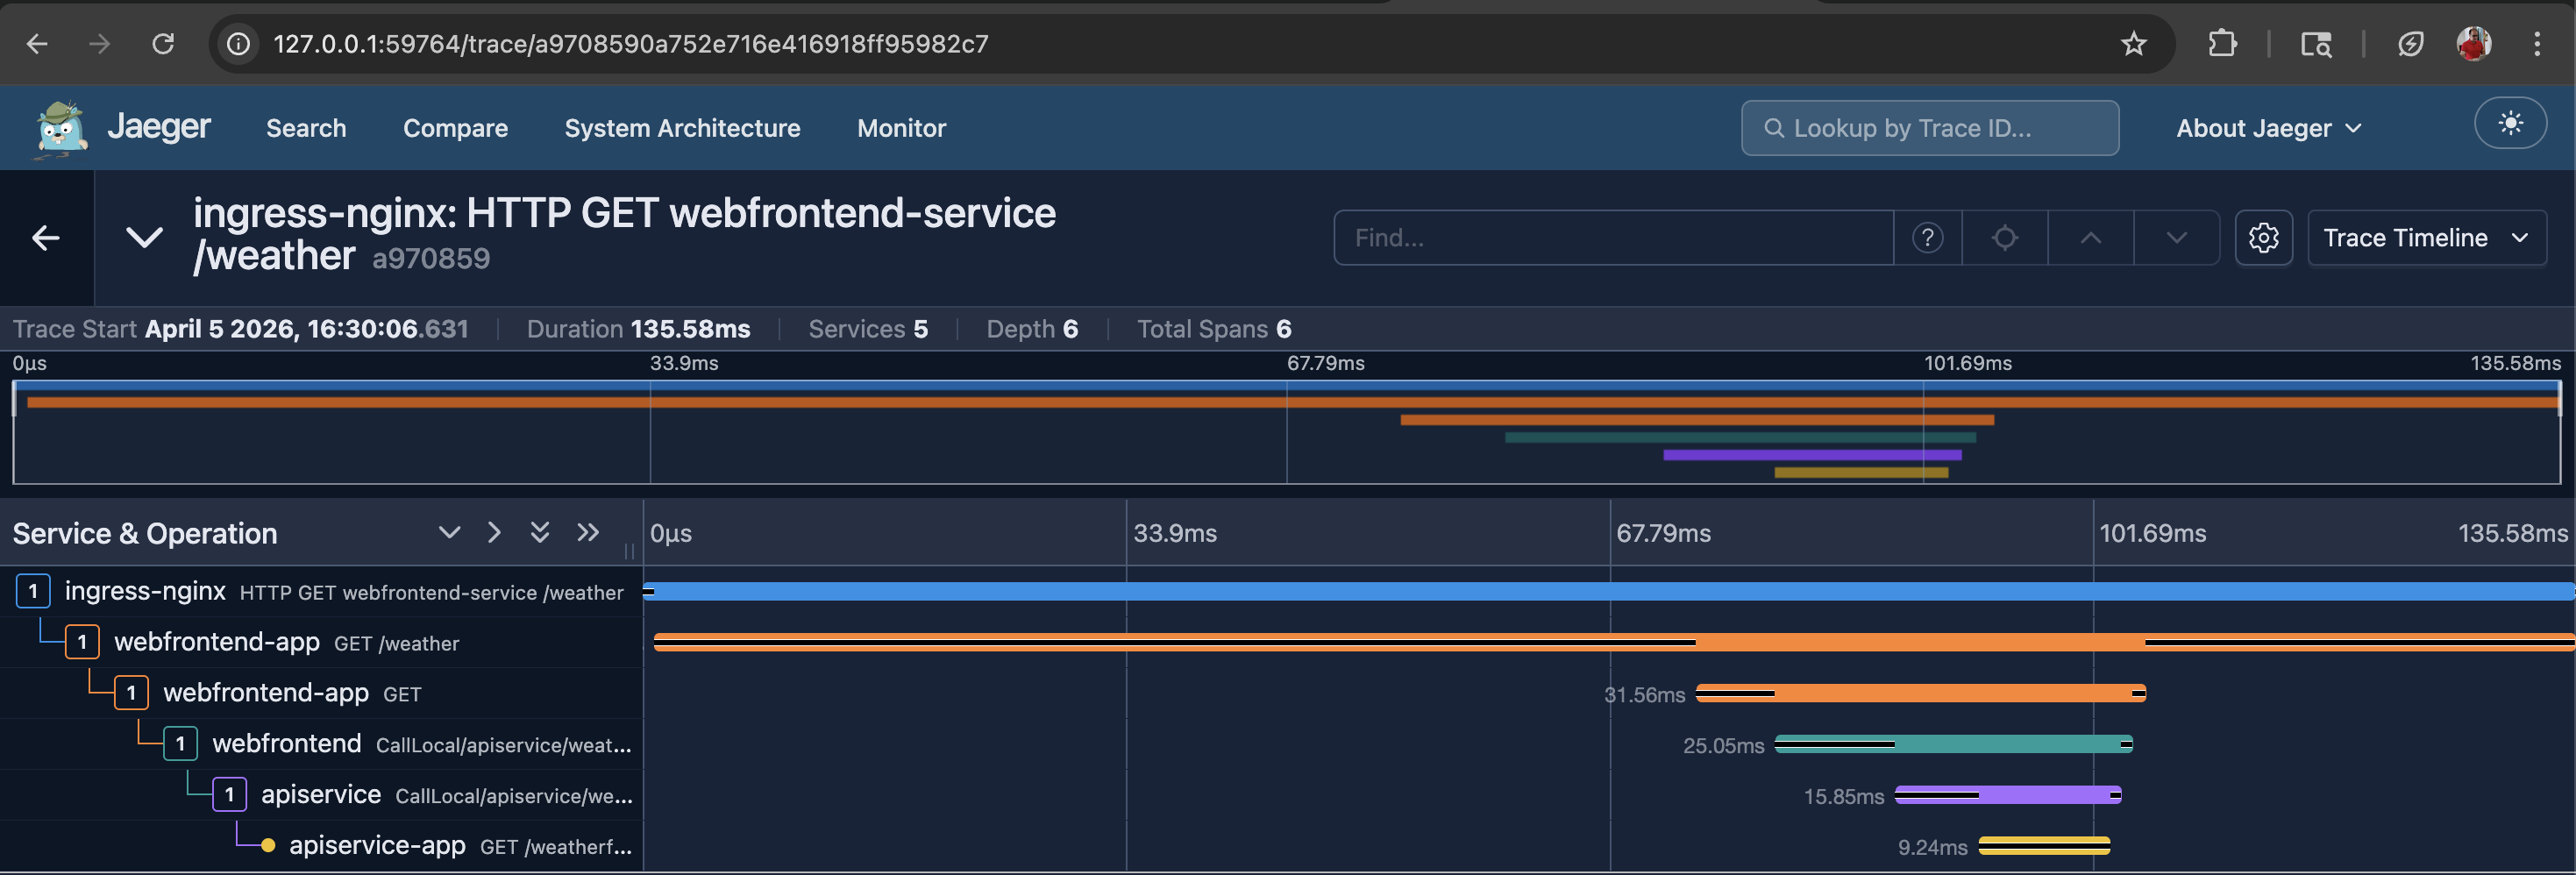Reload the page in the browser
This screenshot has height=875, width=2576.
tap(163, 44)
